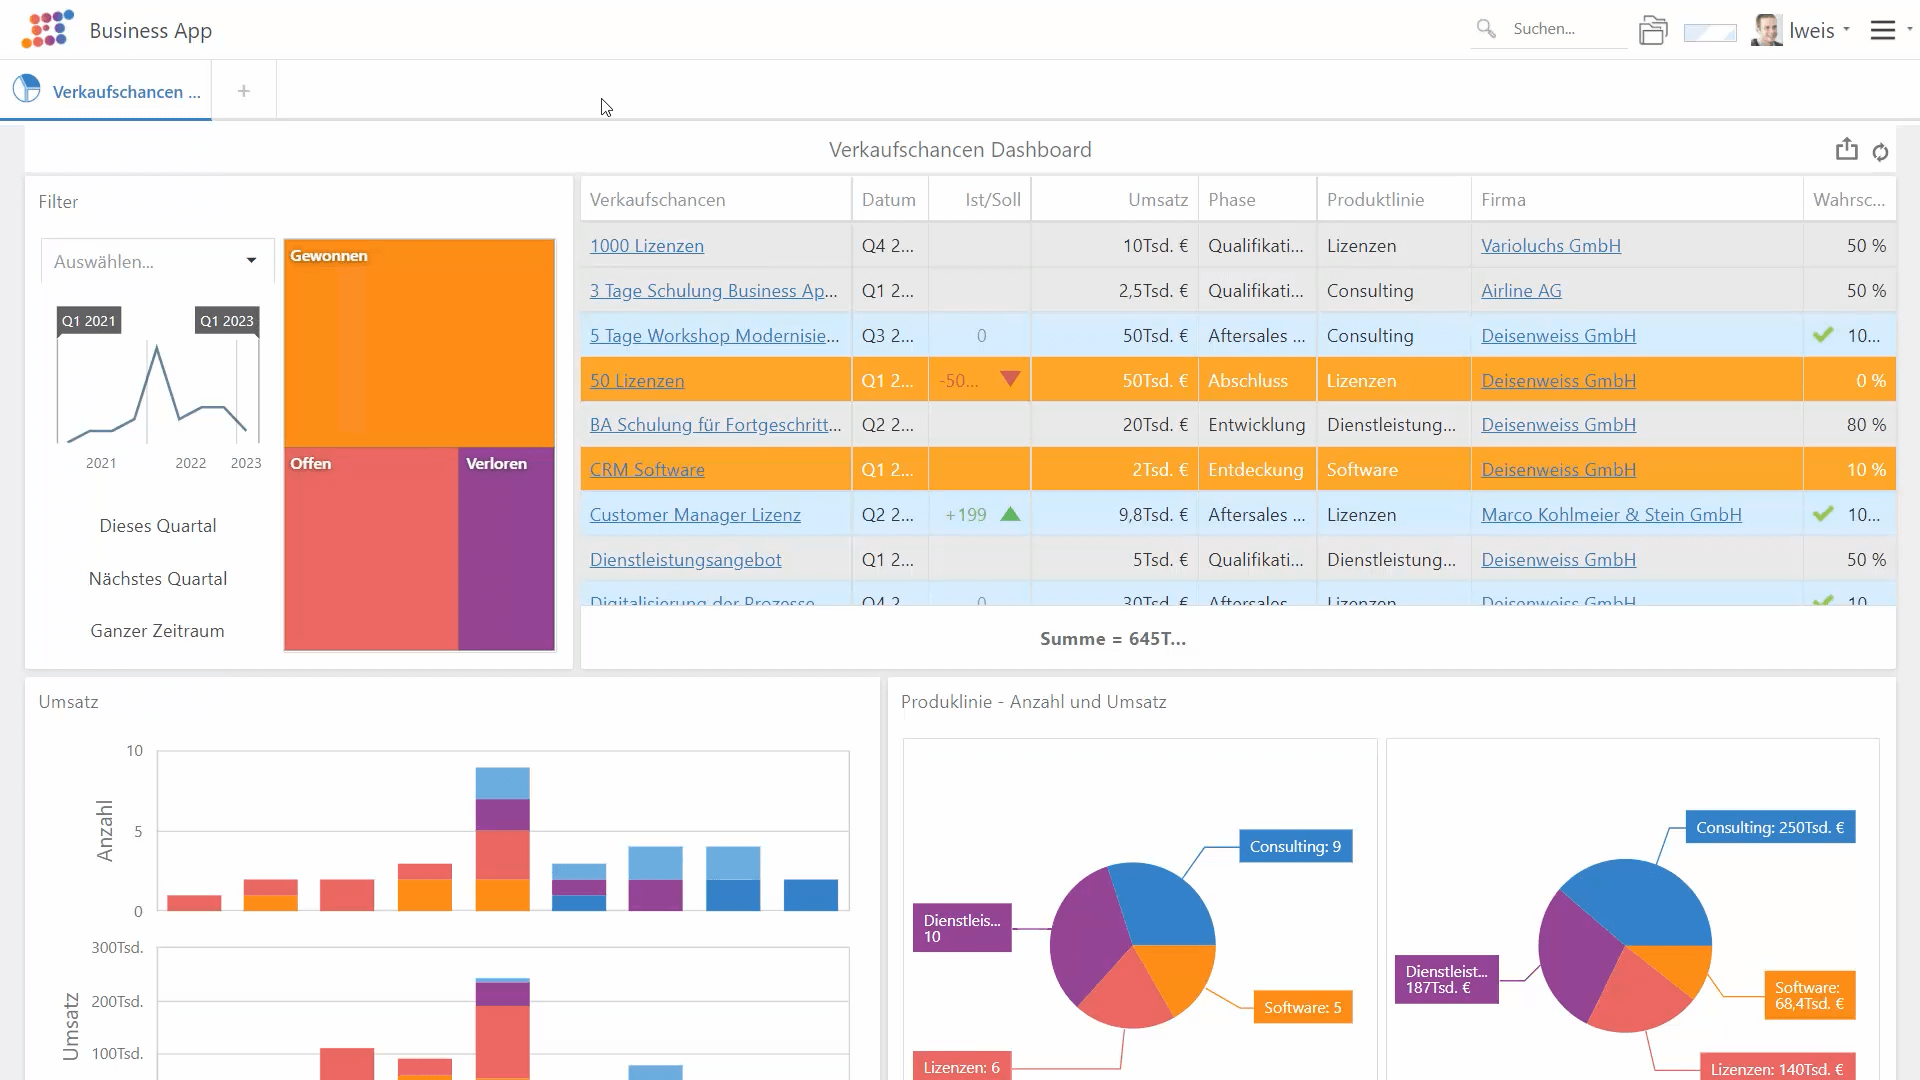Select the Nächstes Quartal filter option
The width and height of the screenshot is (1920, 1080).
tap(157, 579)
